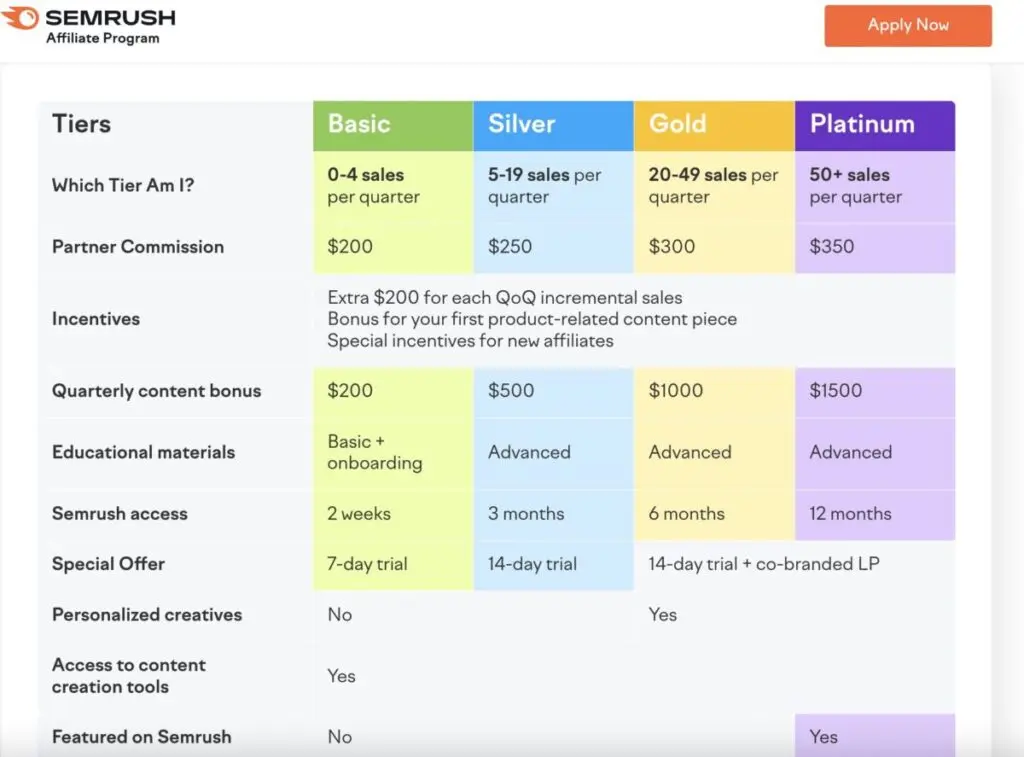Click the Affiliate Program label under logo
This screenshot has height=757, width=1024.
click(x=102, y=39)
